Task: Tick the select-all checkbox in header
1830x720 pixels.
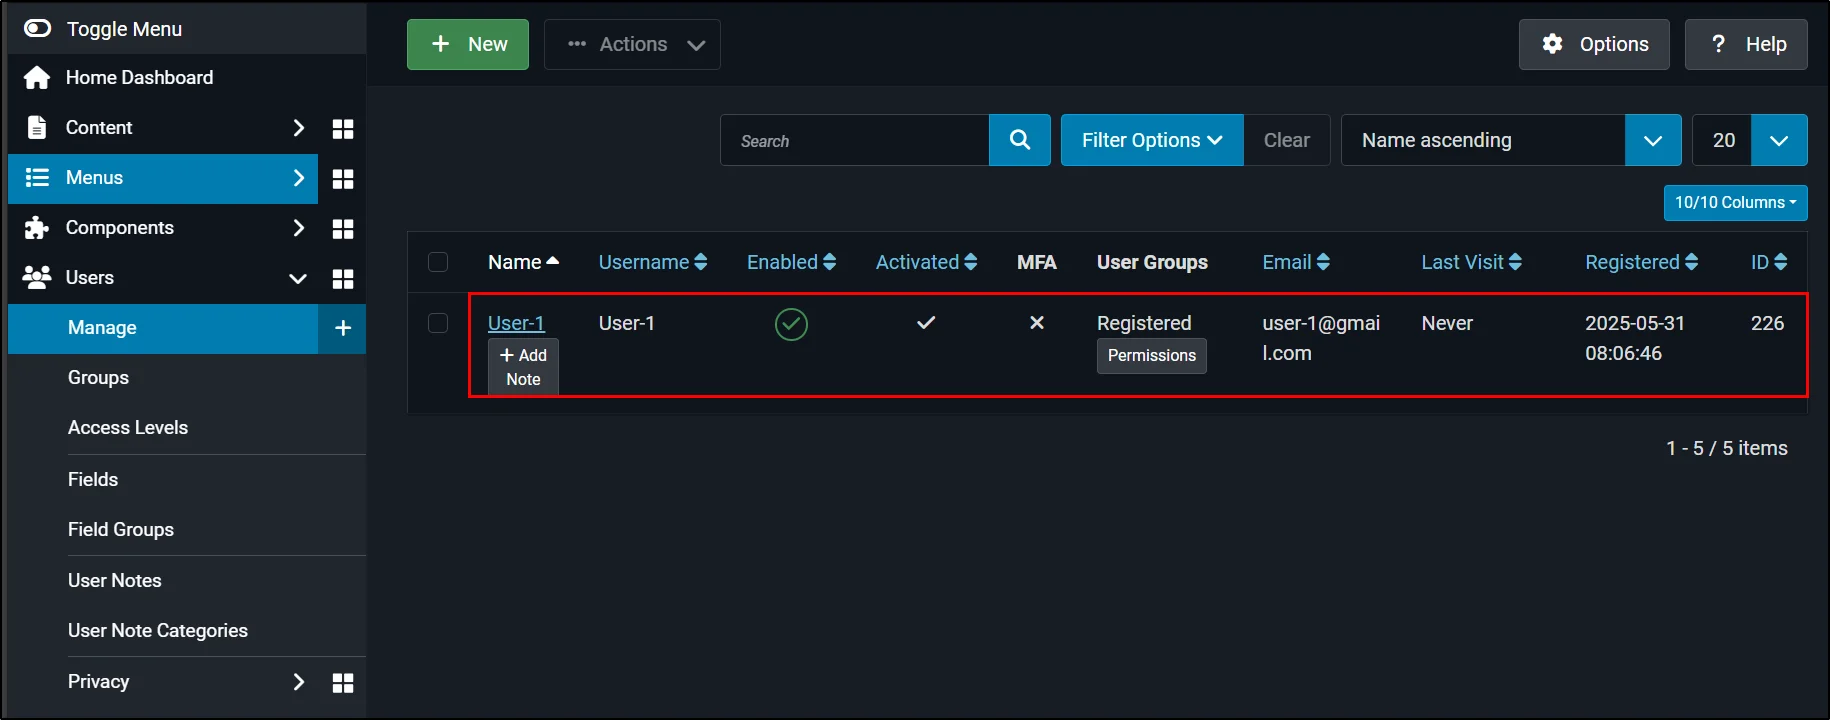Action: (x=438, y=262)
